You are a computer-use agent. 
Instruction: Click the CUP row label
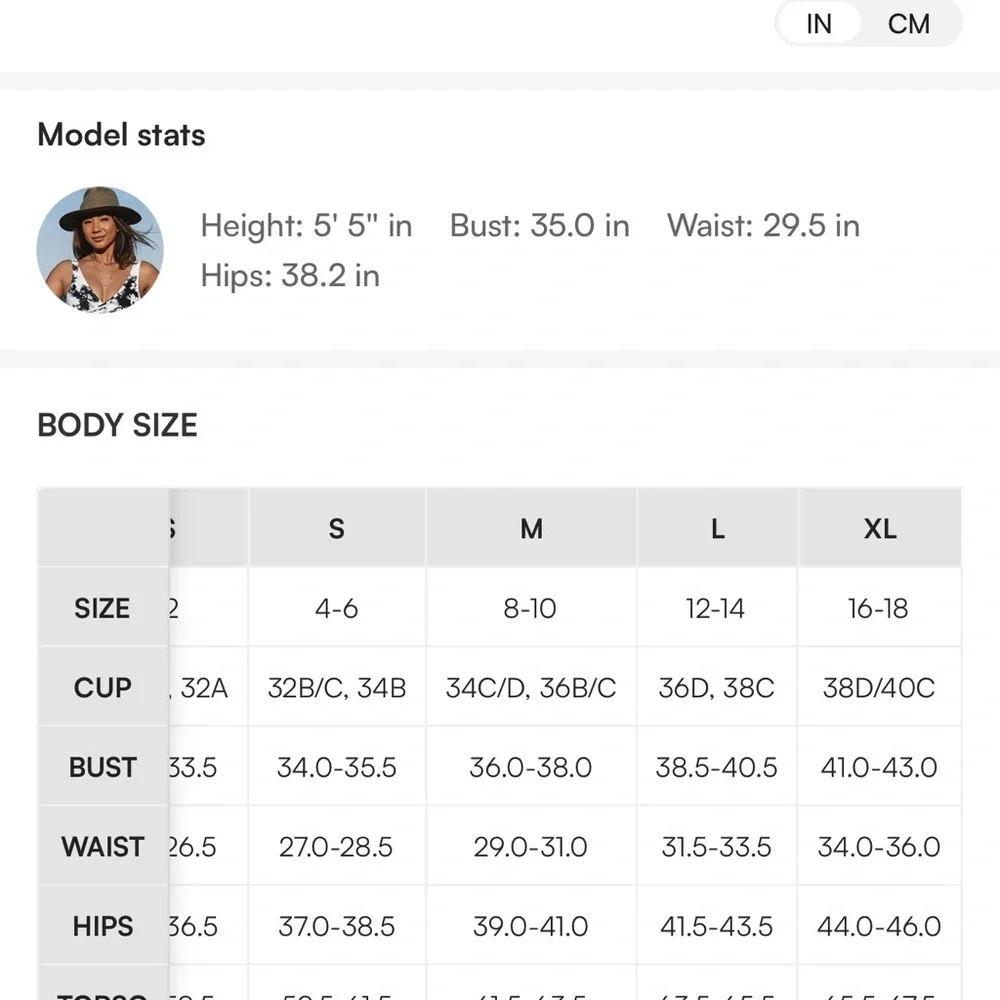[x=102, y=688]
